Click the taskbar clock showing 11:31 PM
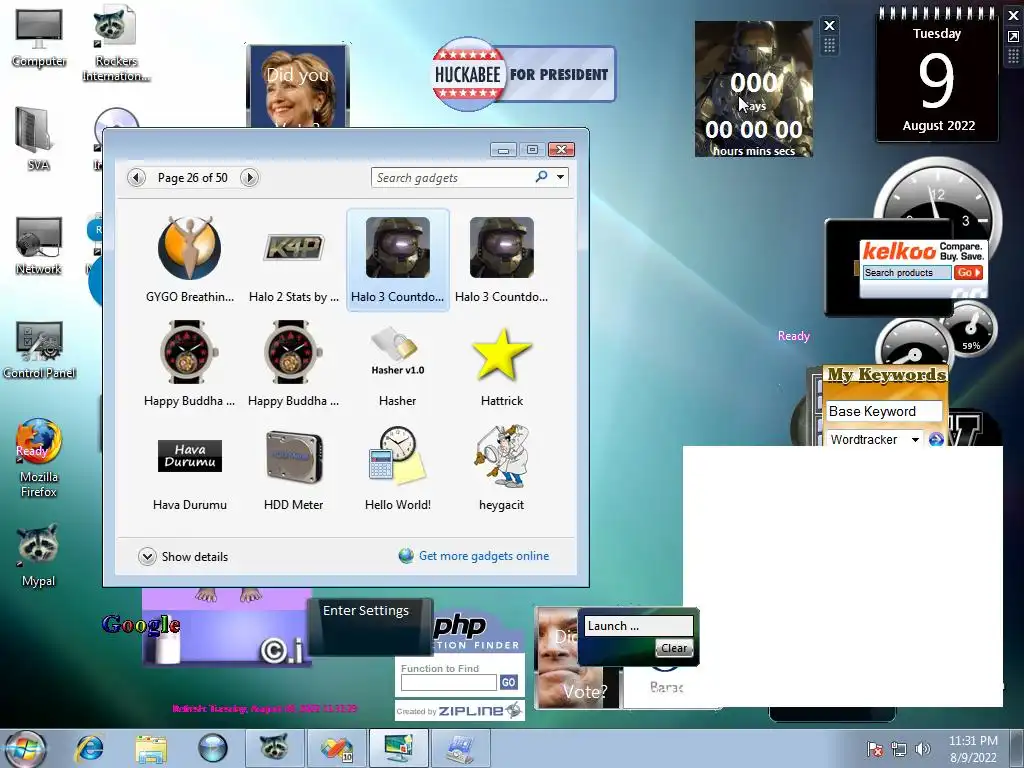1024x768 pixels. (973, 749)
